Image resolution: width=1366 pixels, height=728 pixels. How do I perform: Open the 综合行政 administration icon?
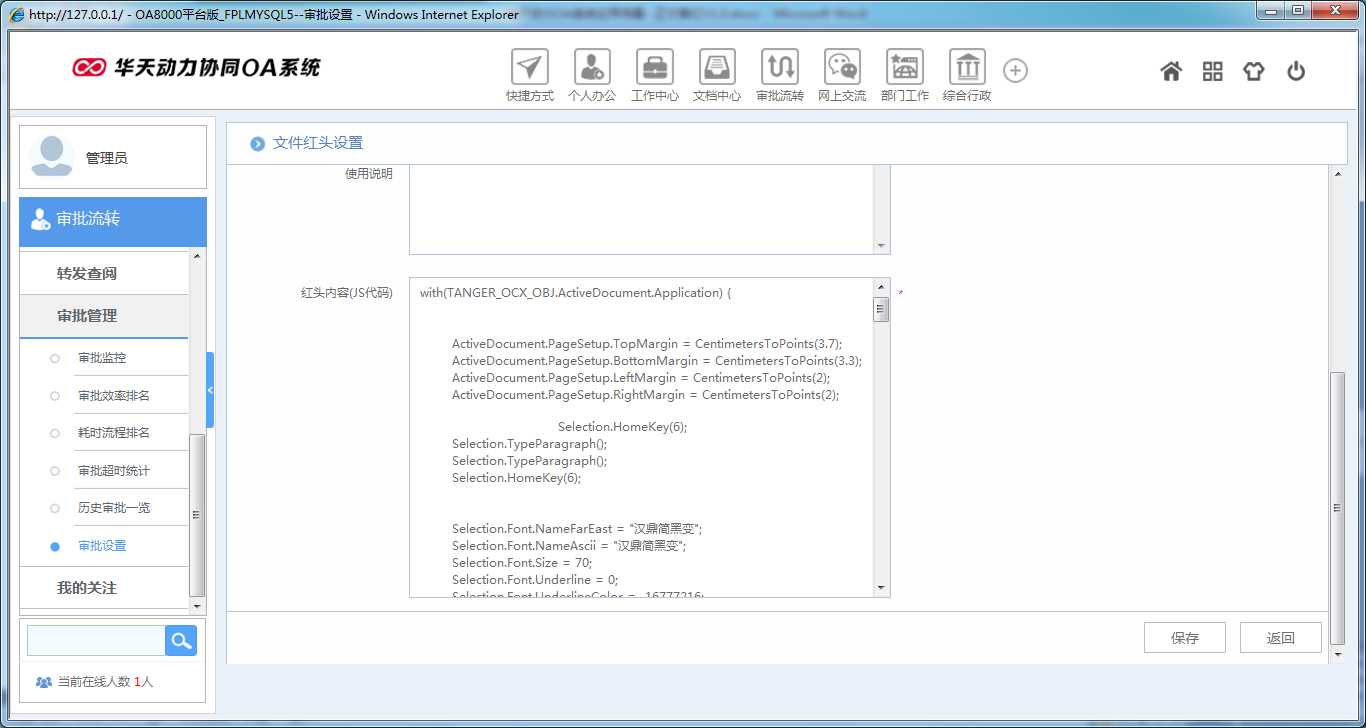point(967,68)
